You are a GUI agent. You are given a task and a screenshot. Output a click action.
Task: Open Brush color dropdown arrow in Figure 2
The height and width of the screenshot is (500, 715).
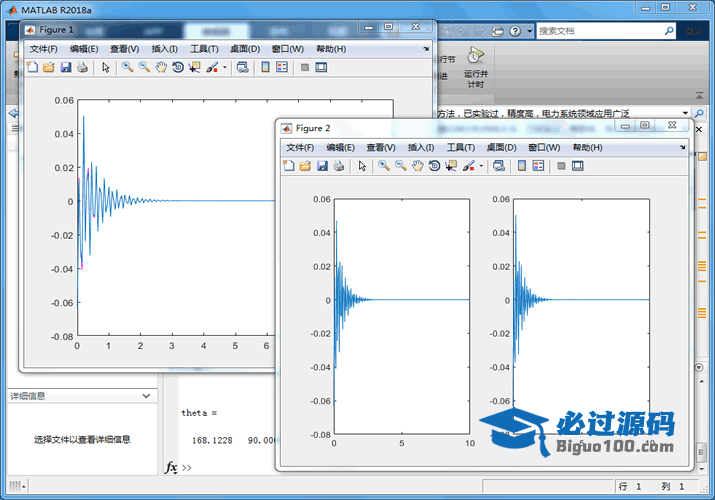pyautogui.click(x=481, y=166)
